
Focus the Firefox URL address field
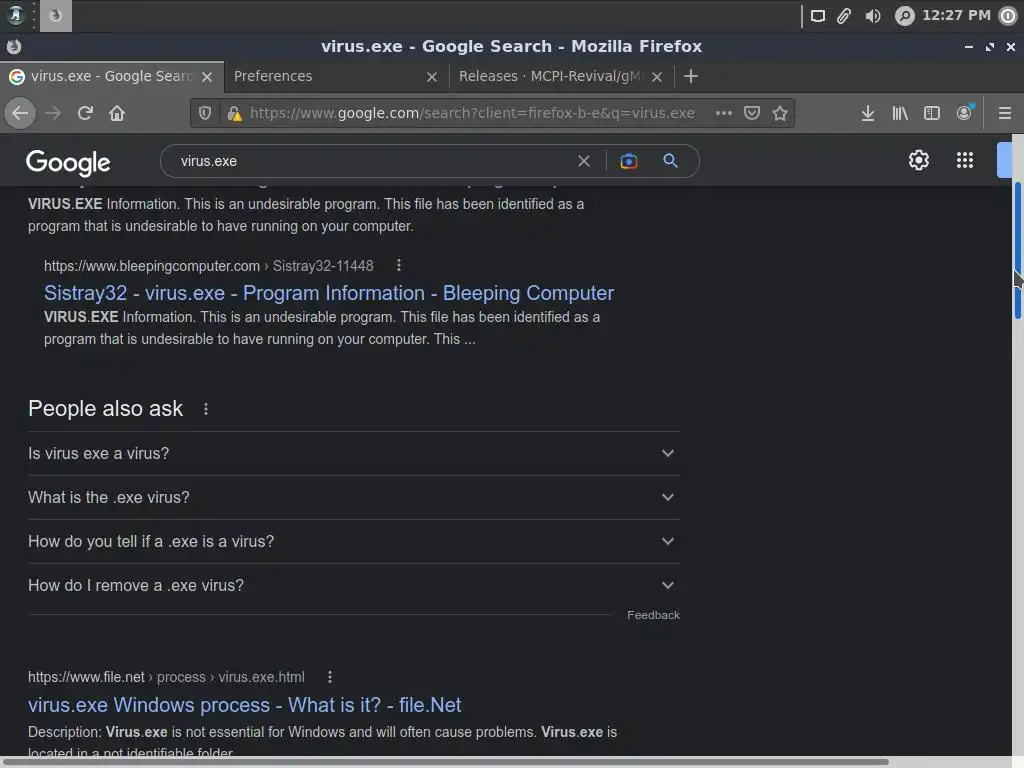tap(472, 113)
